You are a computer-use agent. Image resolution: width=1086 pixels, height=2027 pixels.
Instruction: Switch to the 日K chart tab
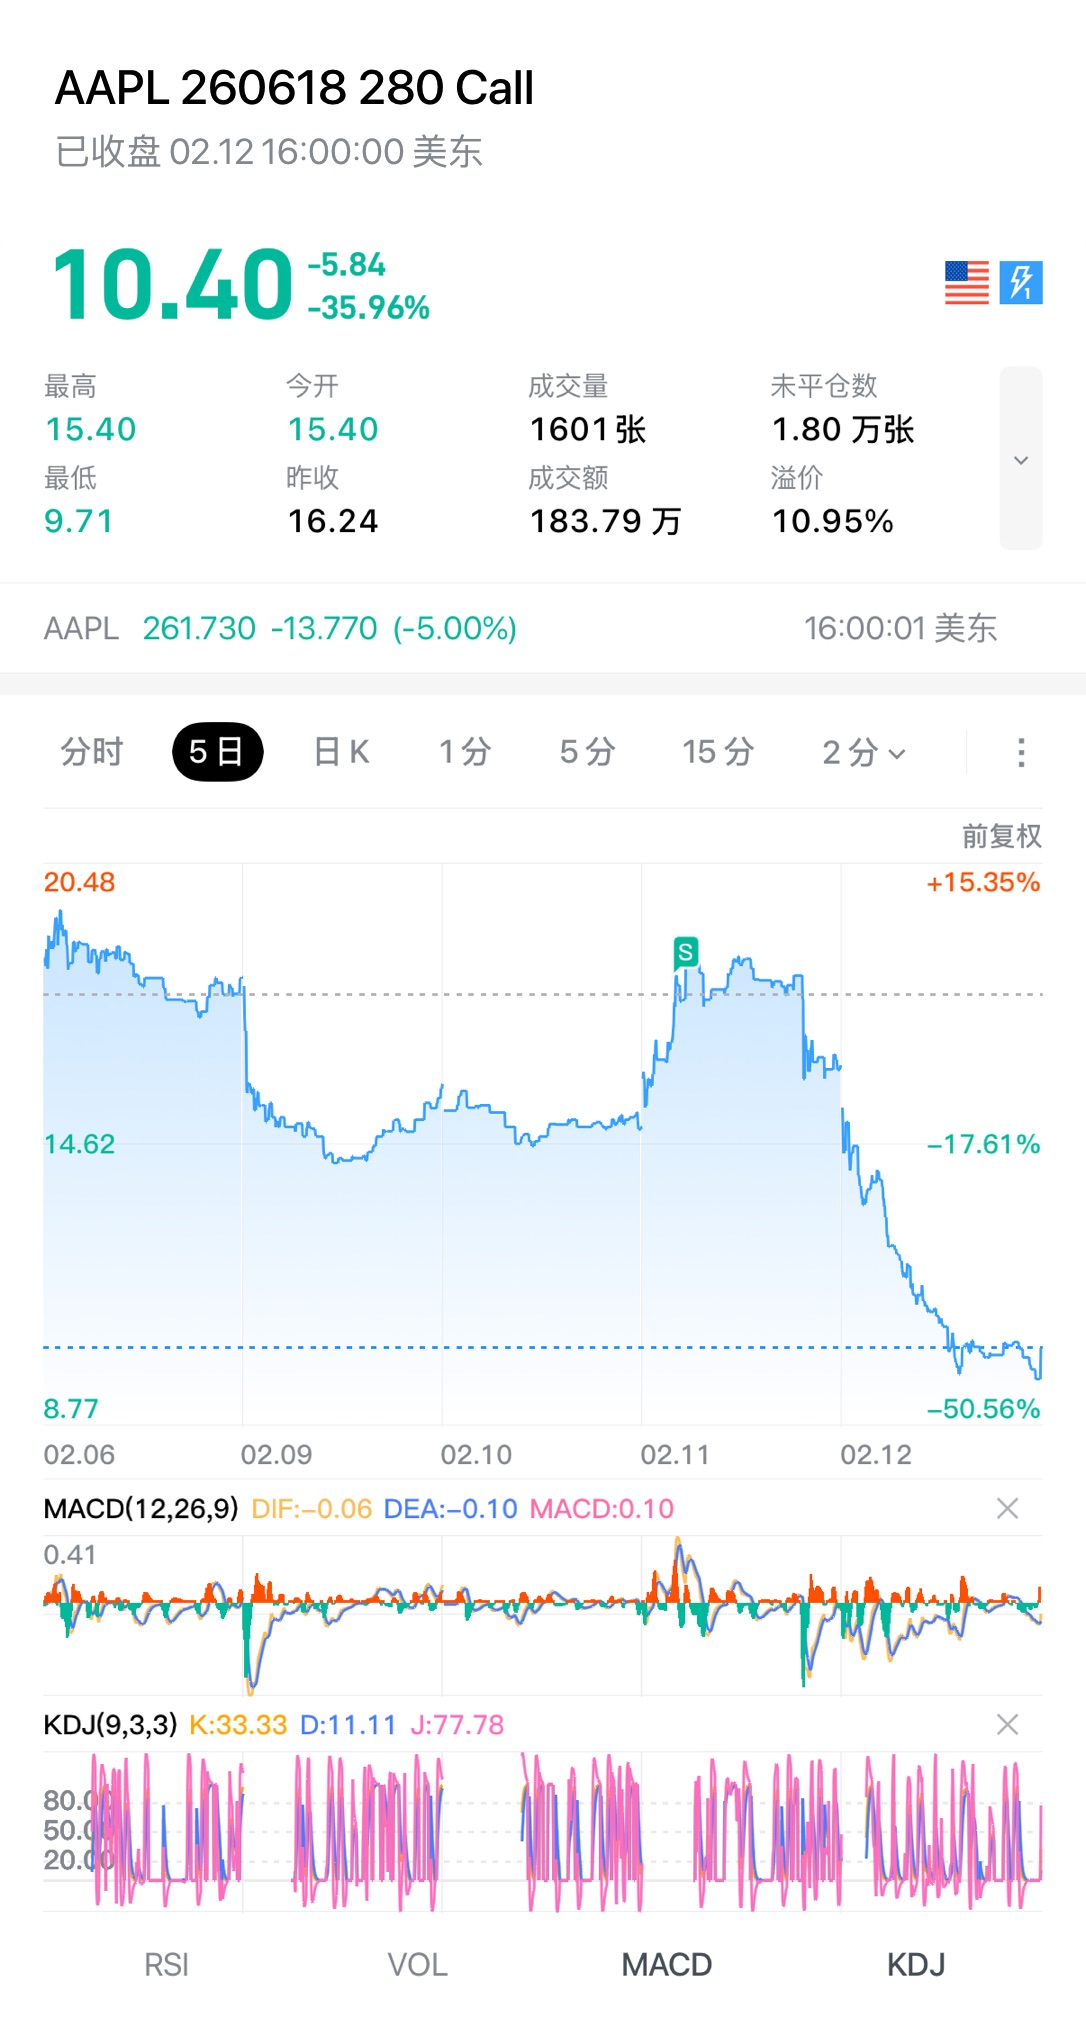click(341, 752)
